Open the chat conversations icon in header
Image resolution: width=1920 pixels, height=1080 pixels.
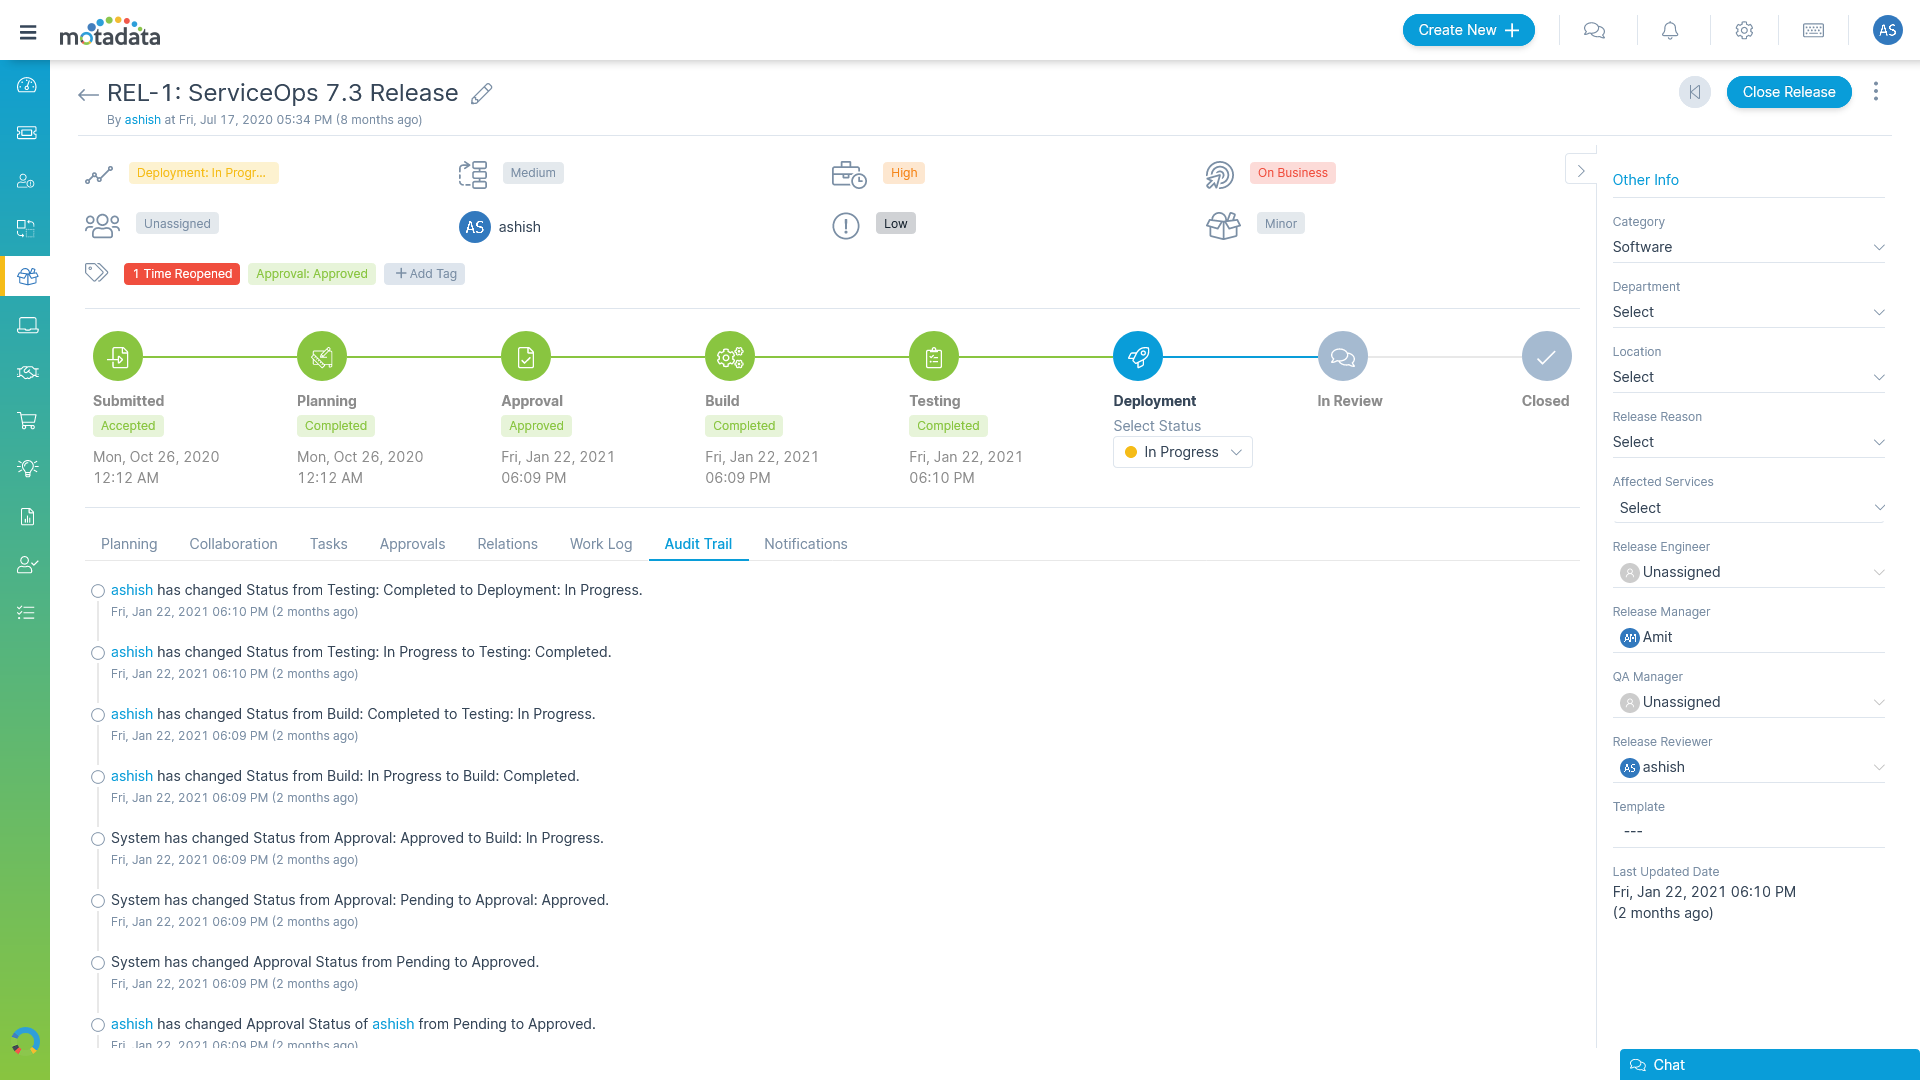coord(1594,31)
